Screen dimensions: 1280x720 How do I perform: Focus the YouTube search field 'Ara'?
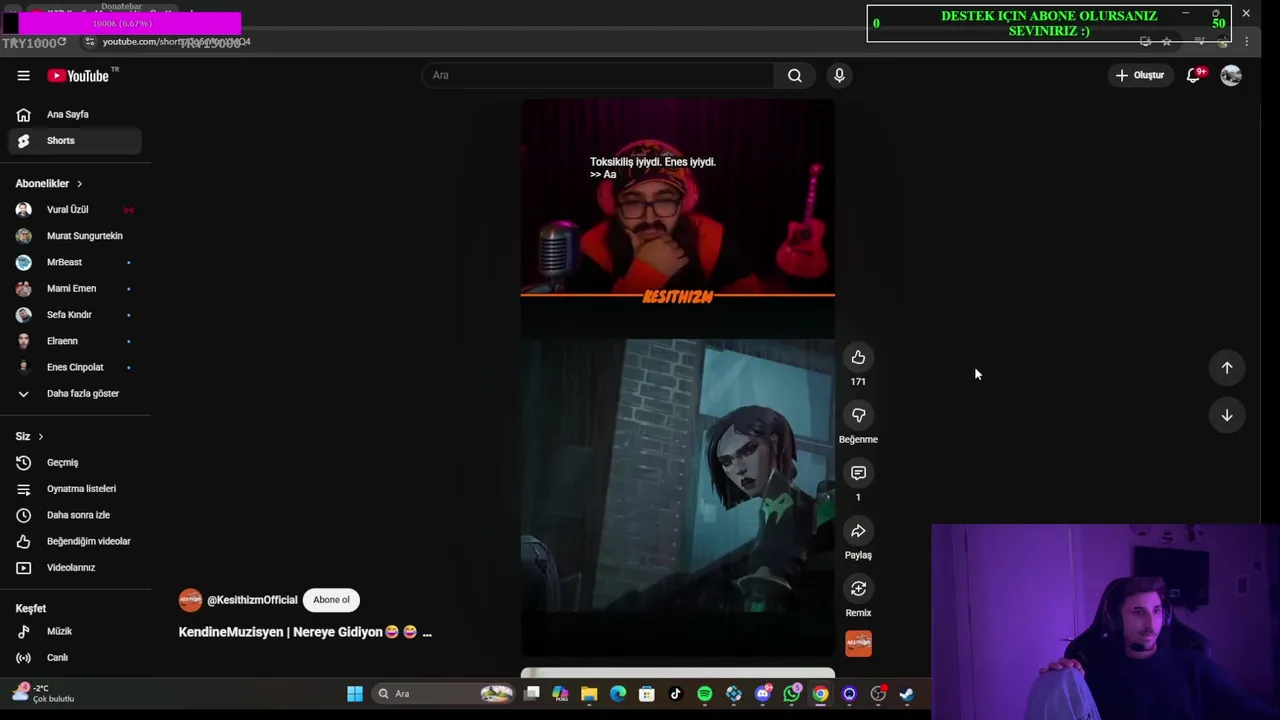pyautogui.click(x=598, y=75)
